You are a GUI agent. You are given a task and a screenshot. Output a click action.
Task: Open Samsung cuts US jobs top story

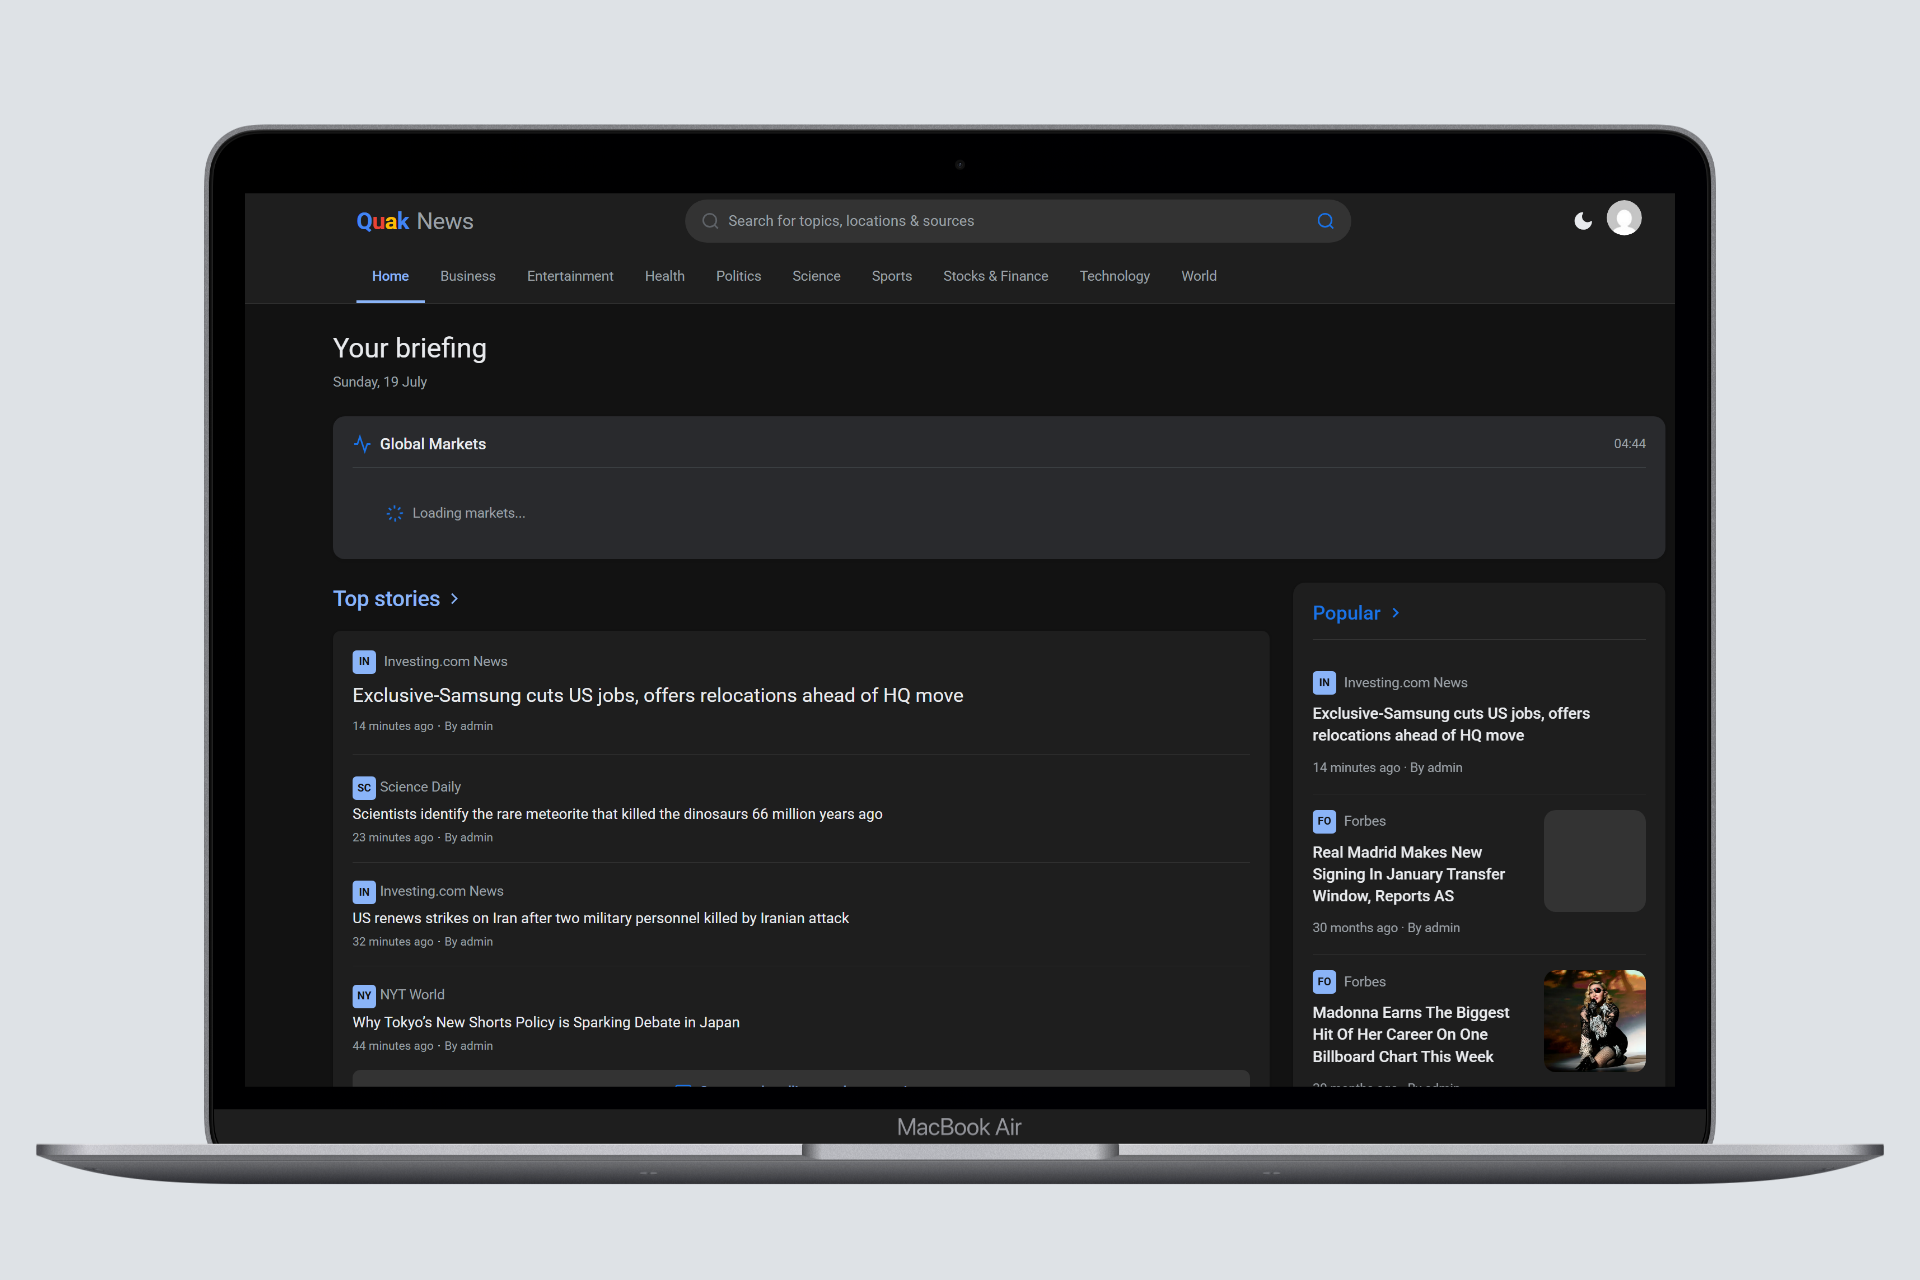(x=658, y=695)
